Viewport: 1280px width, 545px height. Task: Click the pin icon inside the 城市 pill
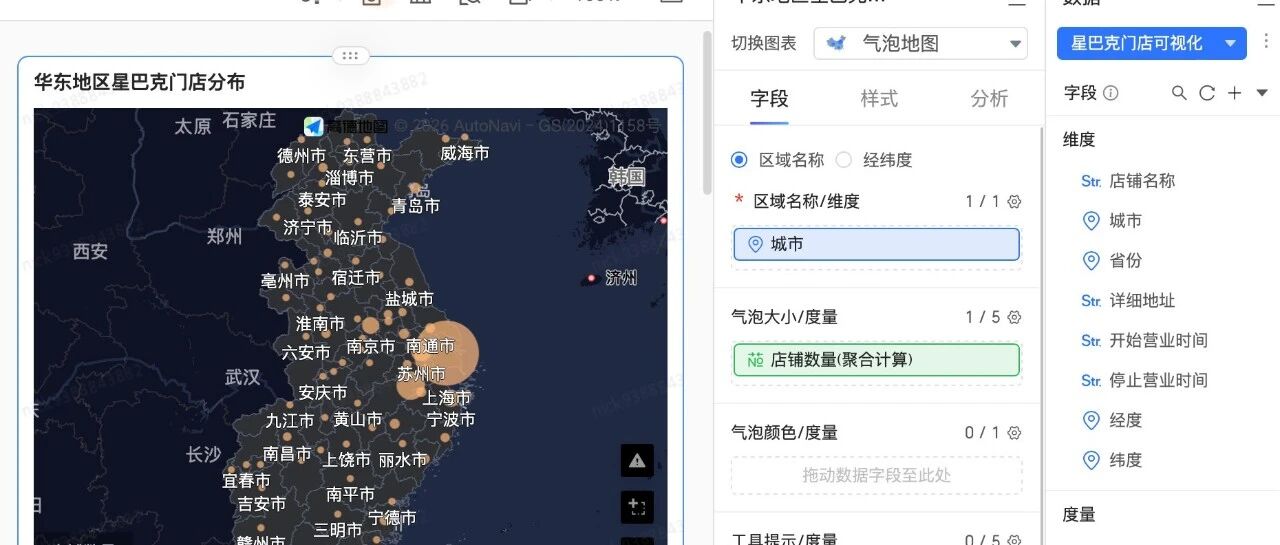tap(755, 244)
